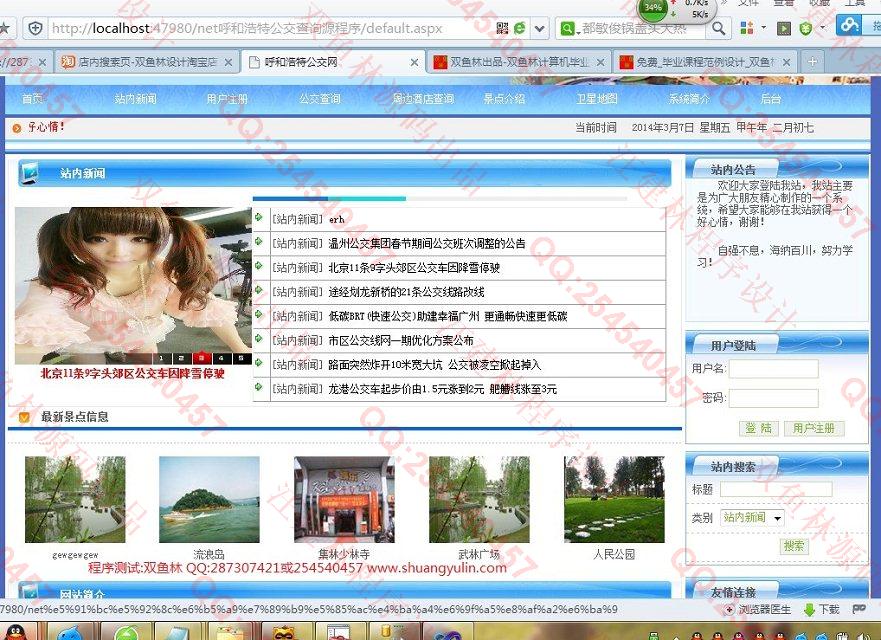Switch to the 双鱼林出品-双鱼林计算机毕业 tab
This screenshot has height=640, width=881.
(517, 62)
